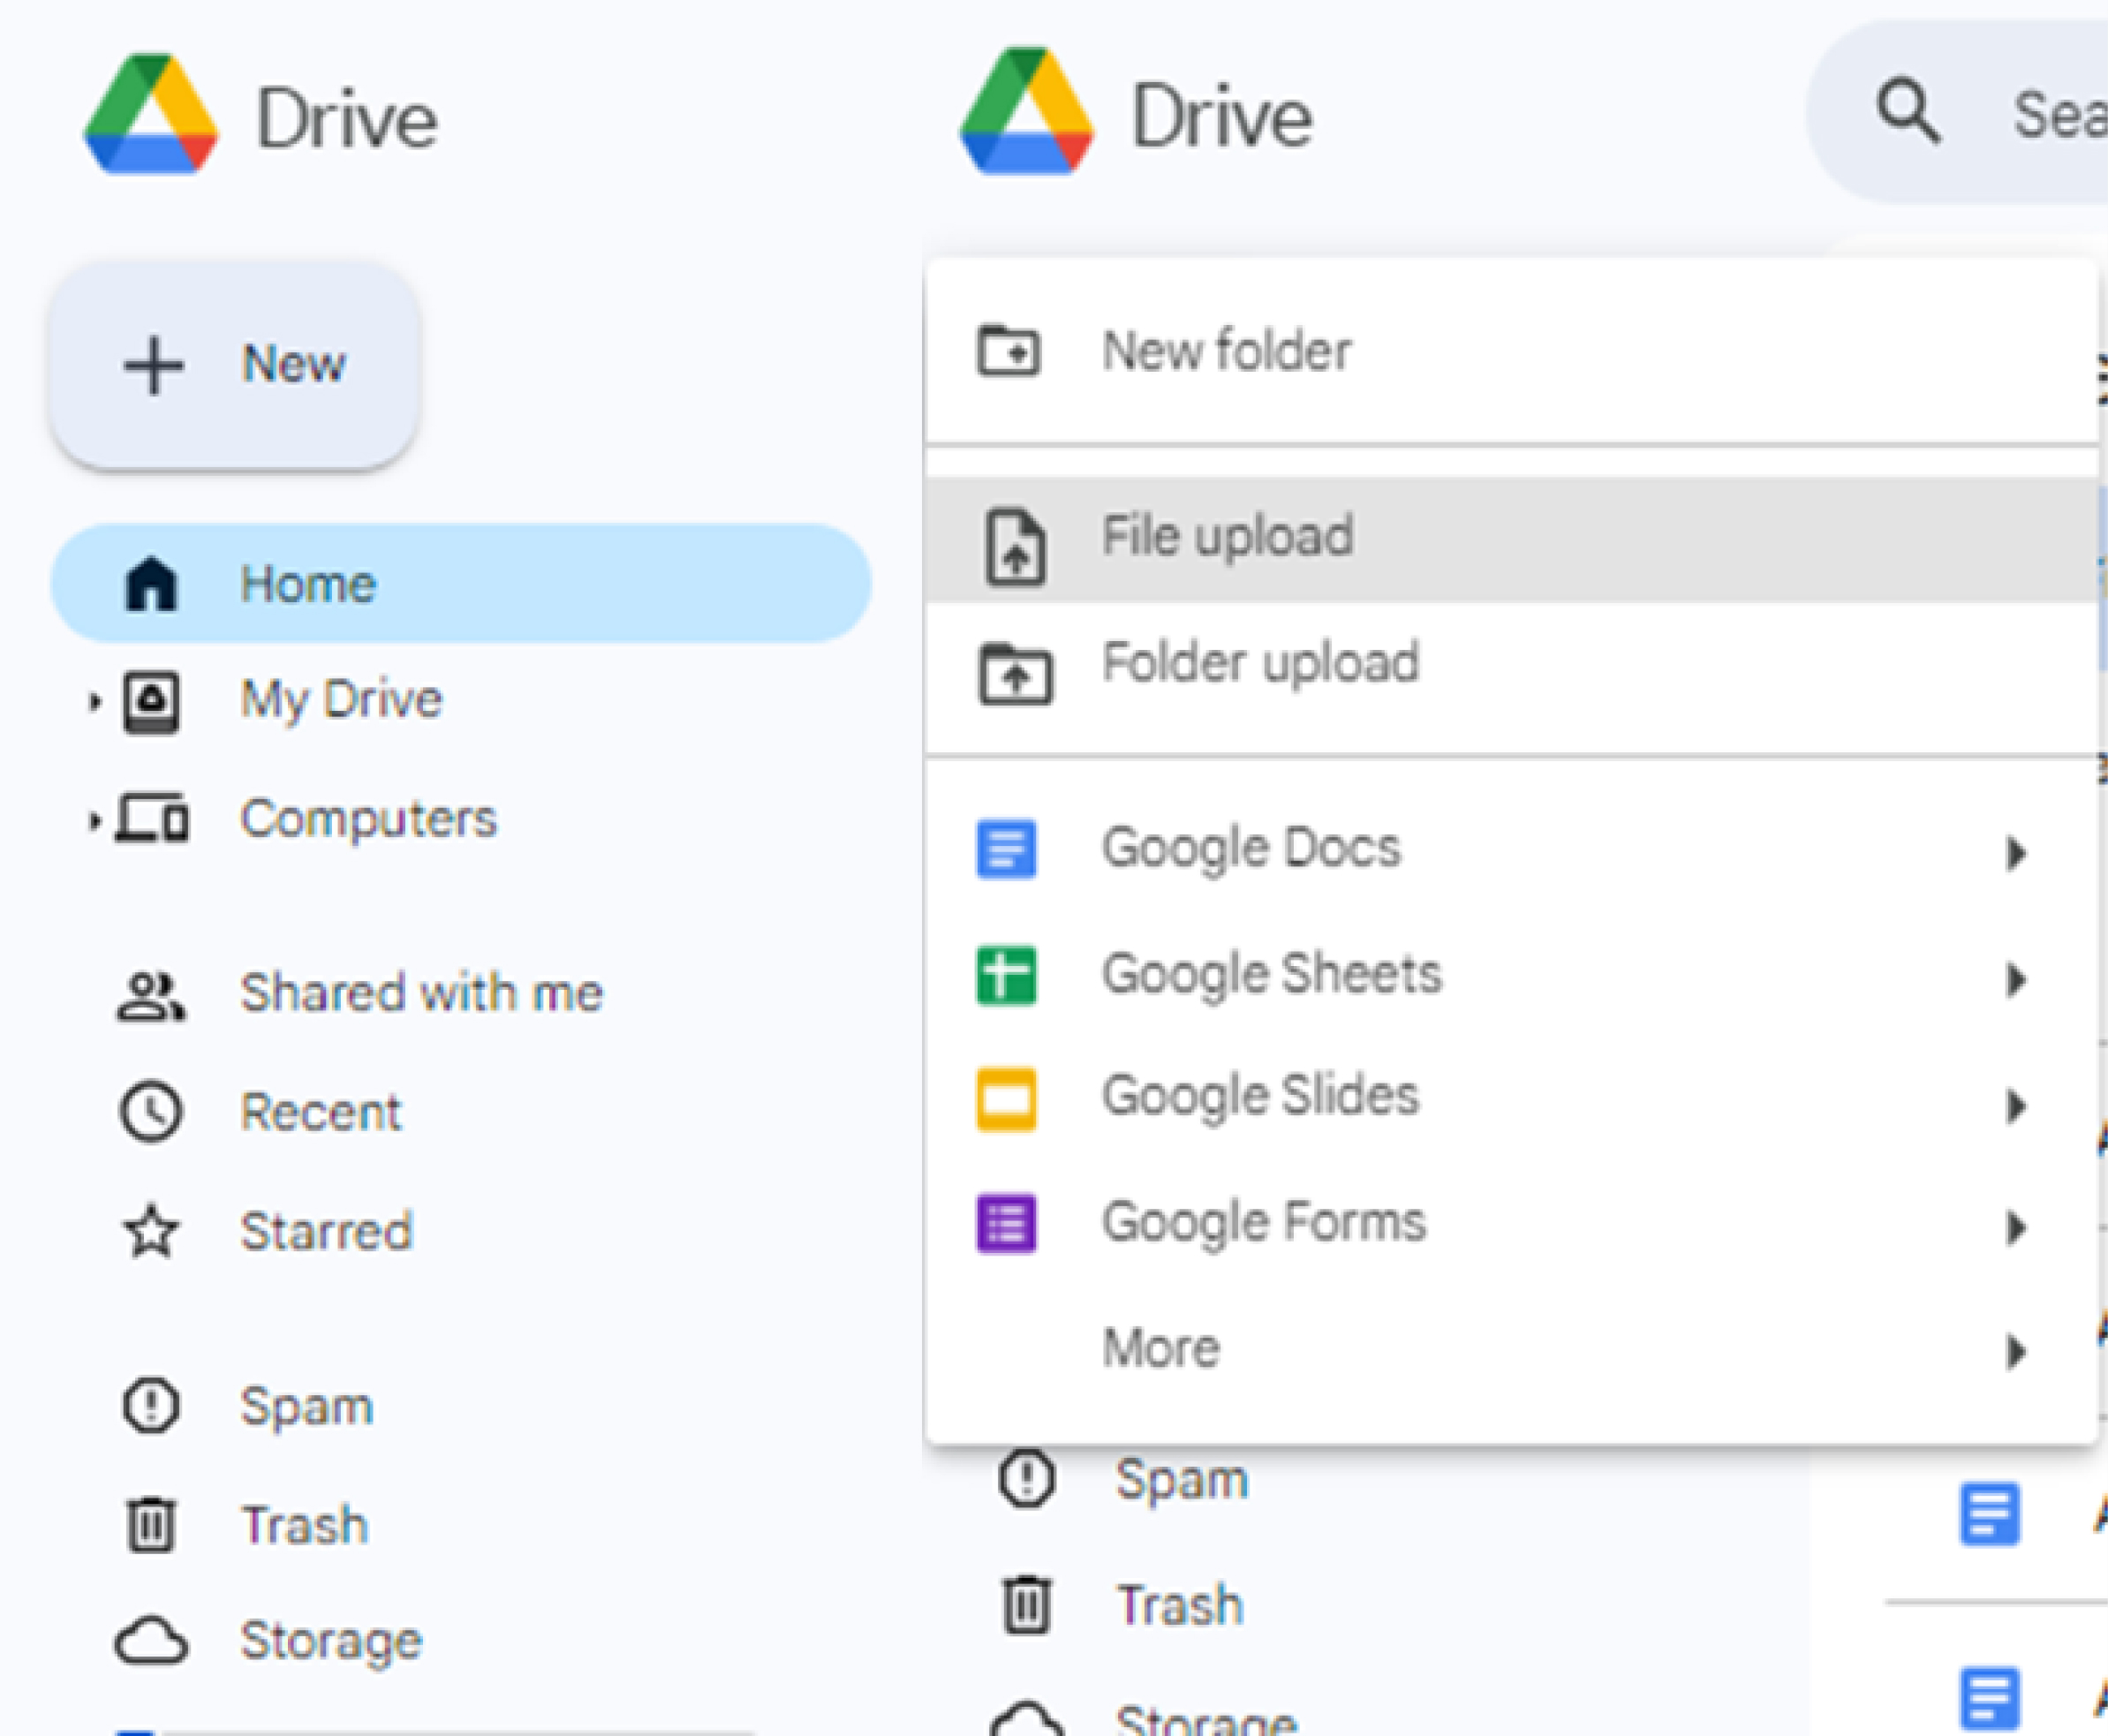Click the New folder icon
Screen dimensions: 2108x1736
1012,350
